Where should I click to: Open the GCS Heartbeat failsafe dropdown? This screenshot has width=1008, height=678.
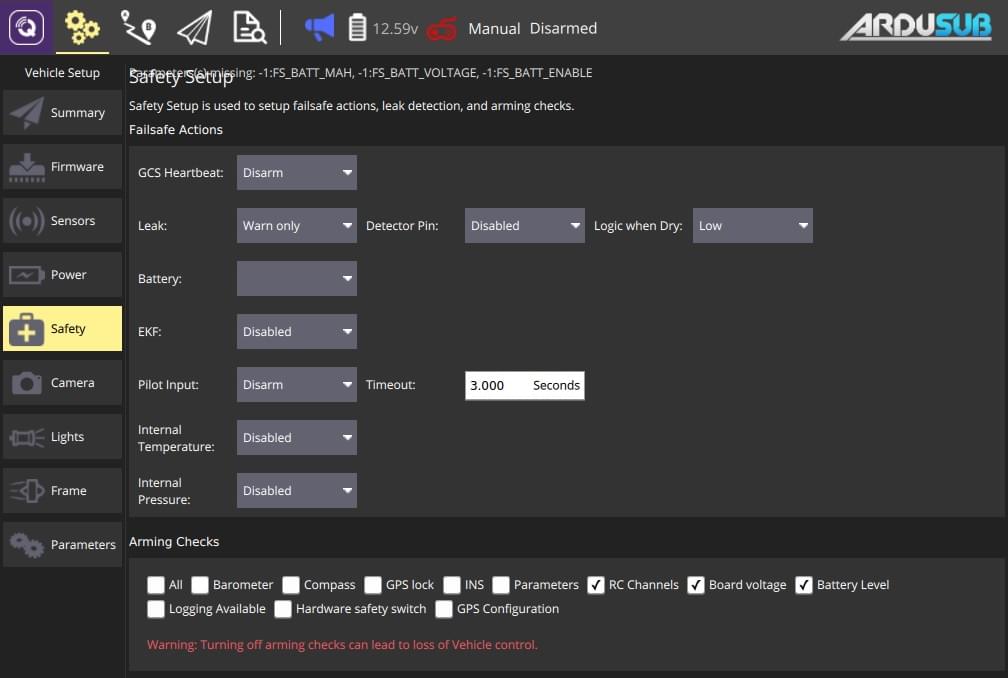click(296, 172)
